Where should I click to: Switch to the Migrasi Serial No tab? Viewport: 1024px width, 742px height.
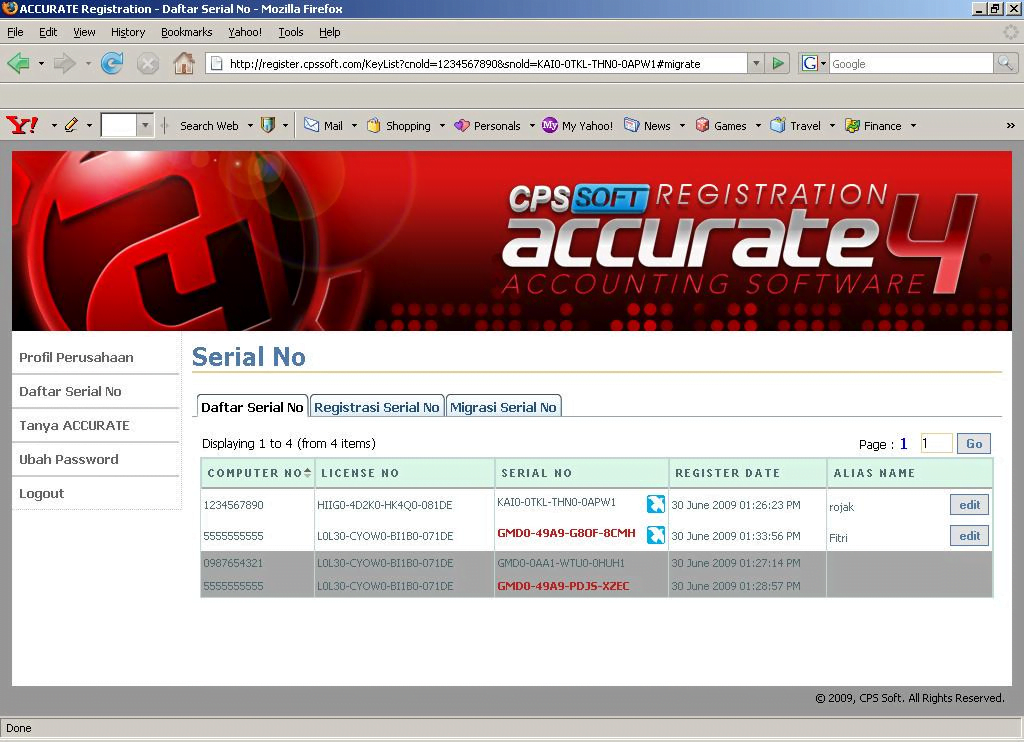503,407
